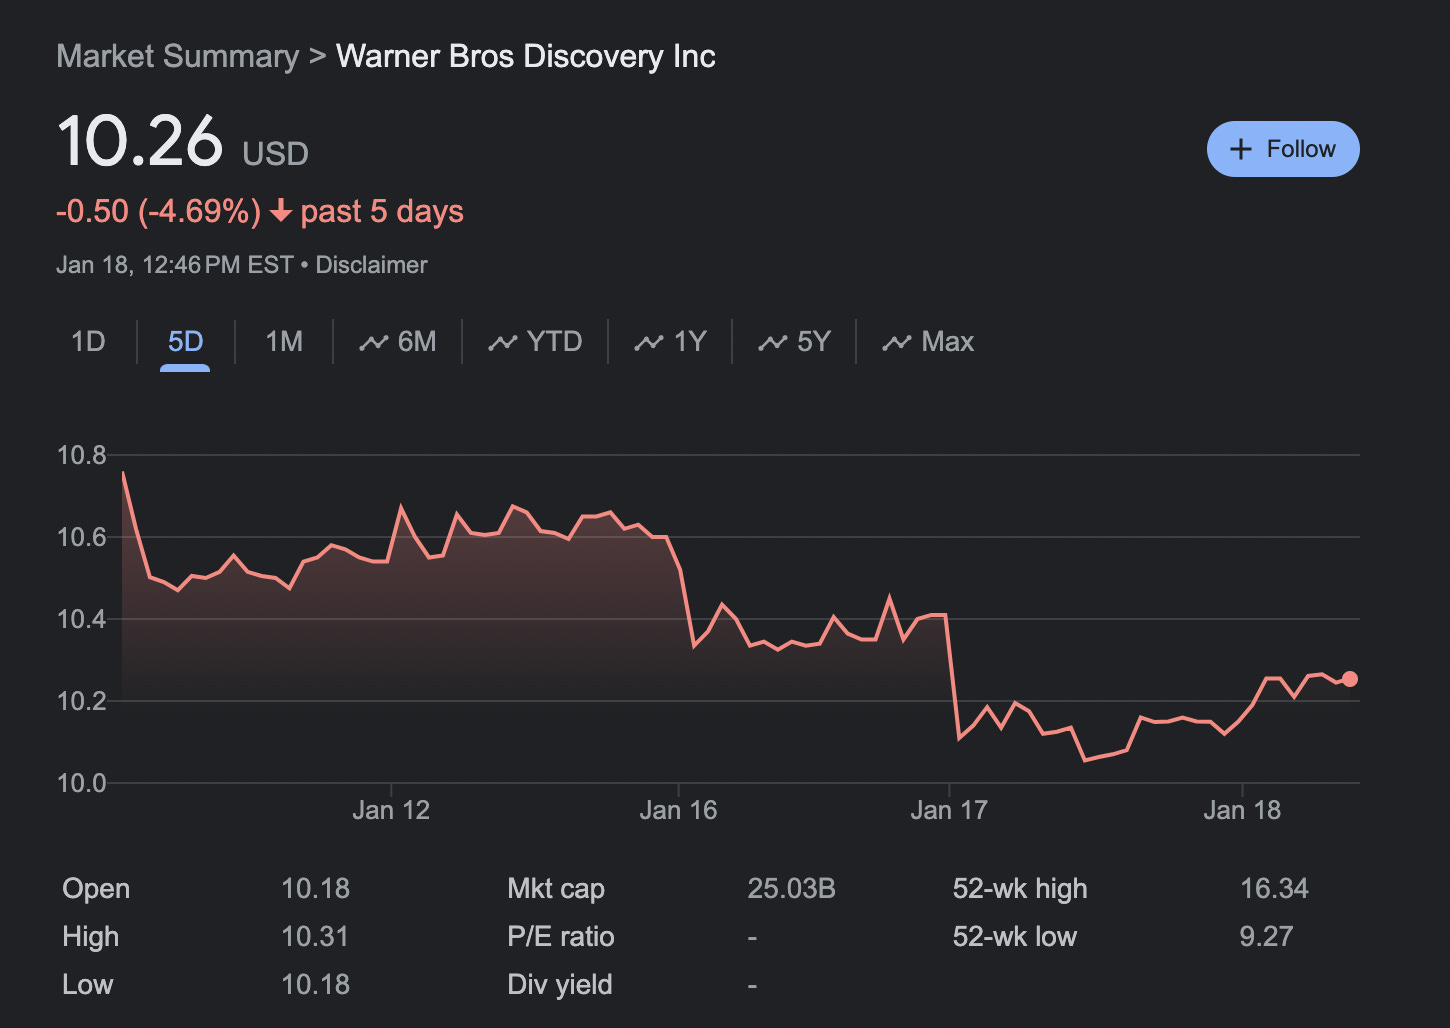Click the Follow button

coord(1283,149)
